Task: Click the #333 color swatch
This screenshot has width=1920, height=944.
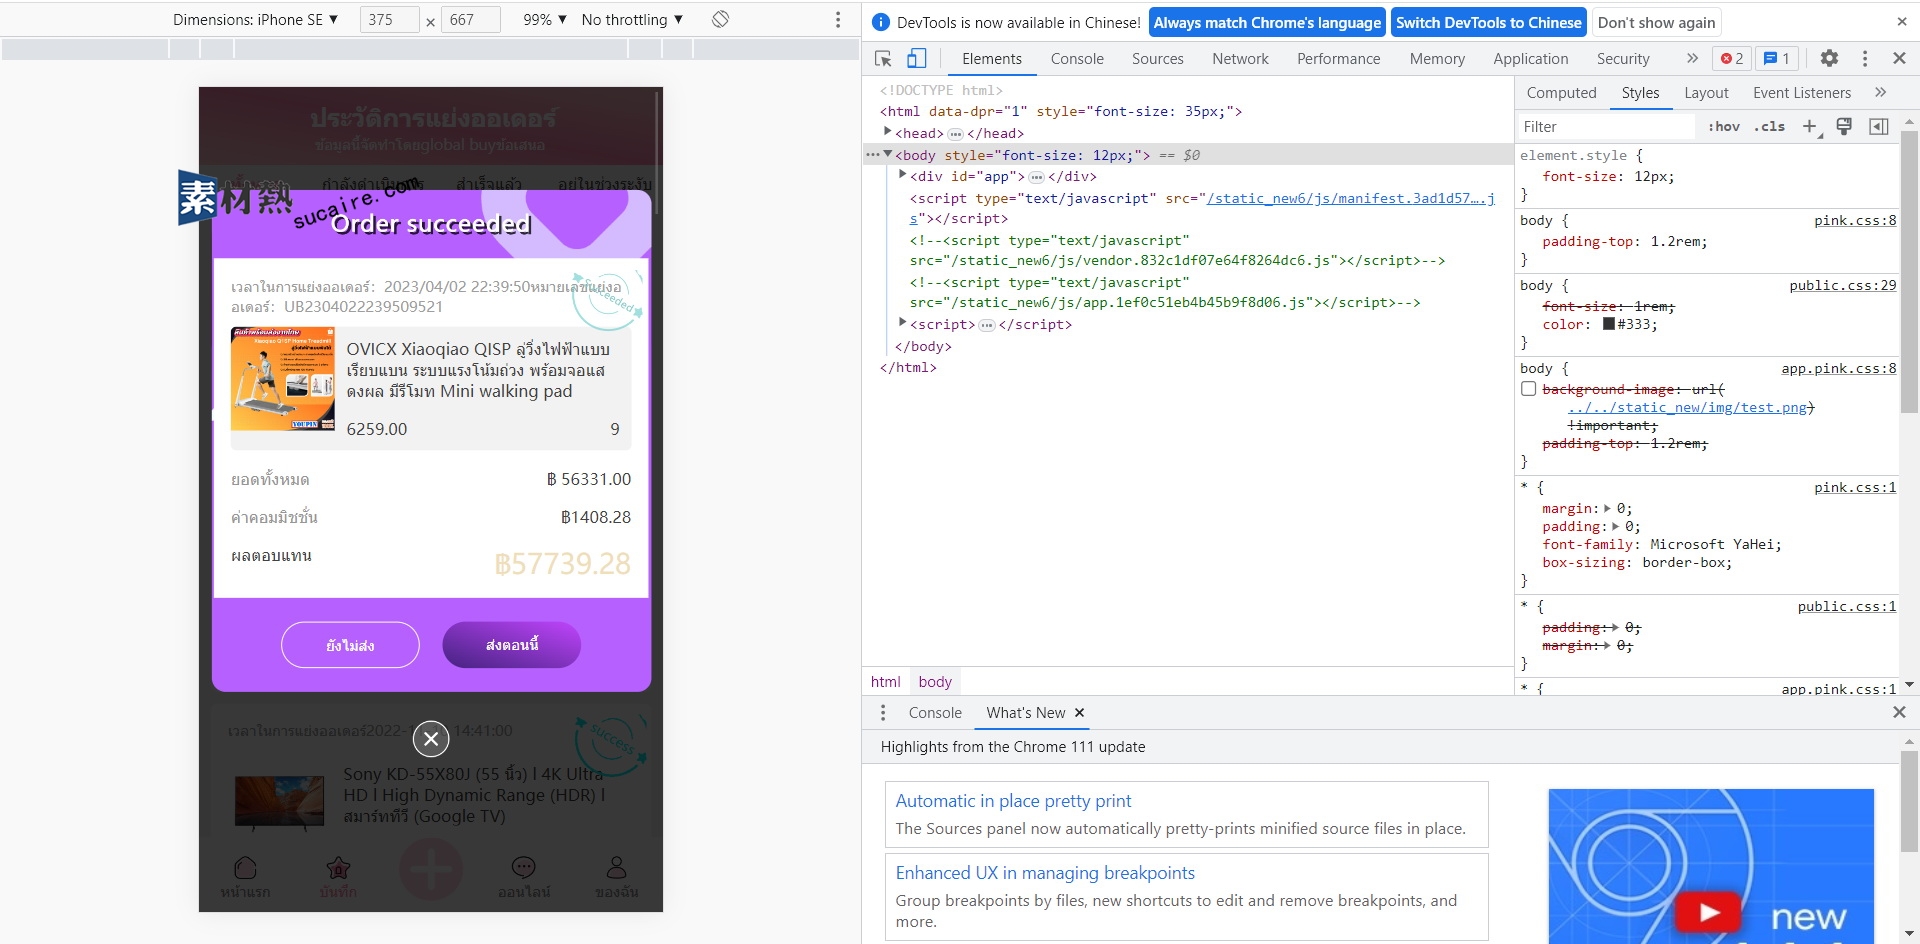Action: click(x=1609, y=324)
